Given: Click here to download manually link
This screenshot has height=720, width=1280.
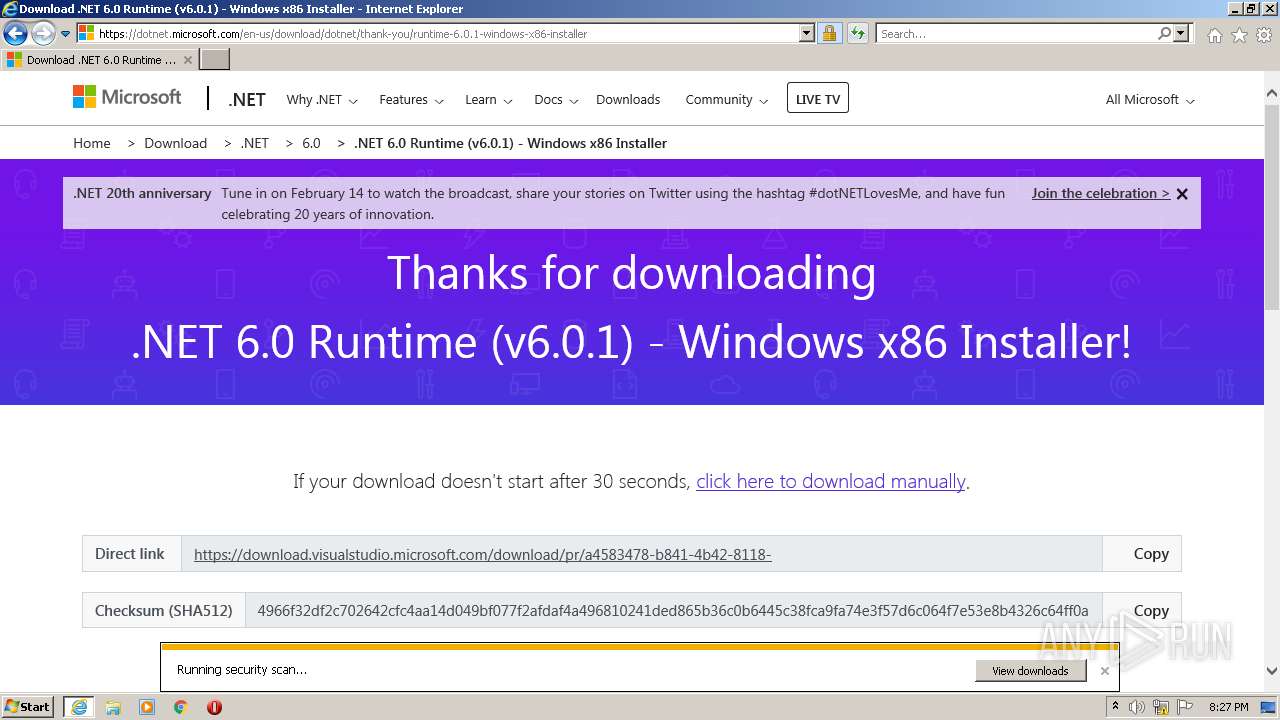Looking at the screenshot, I should (x=830, y=481).
